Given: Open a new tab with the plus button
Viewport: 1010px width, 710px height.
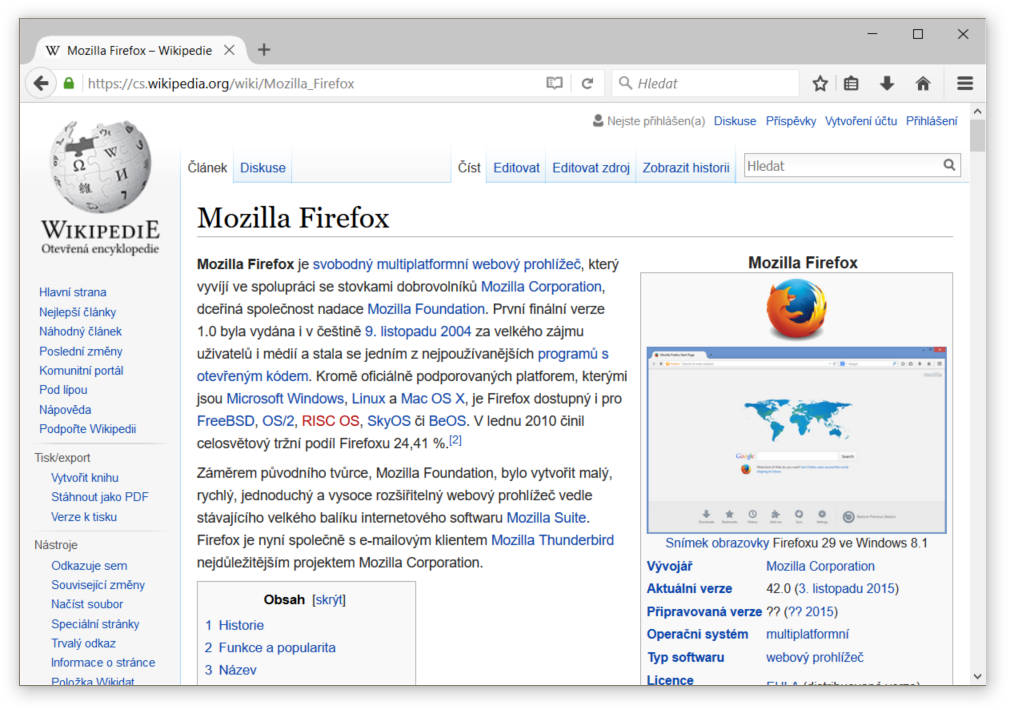Looking at the screenshot, I should [x=263, y=50].
